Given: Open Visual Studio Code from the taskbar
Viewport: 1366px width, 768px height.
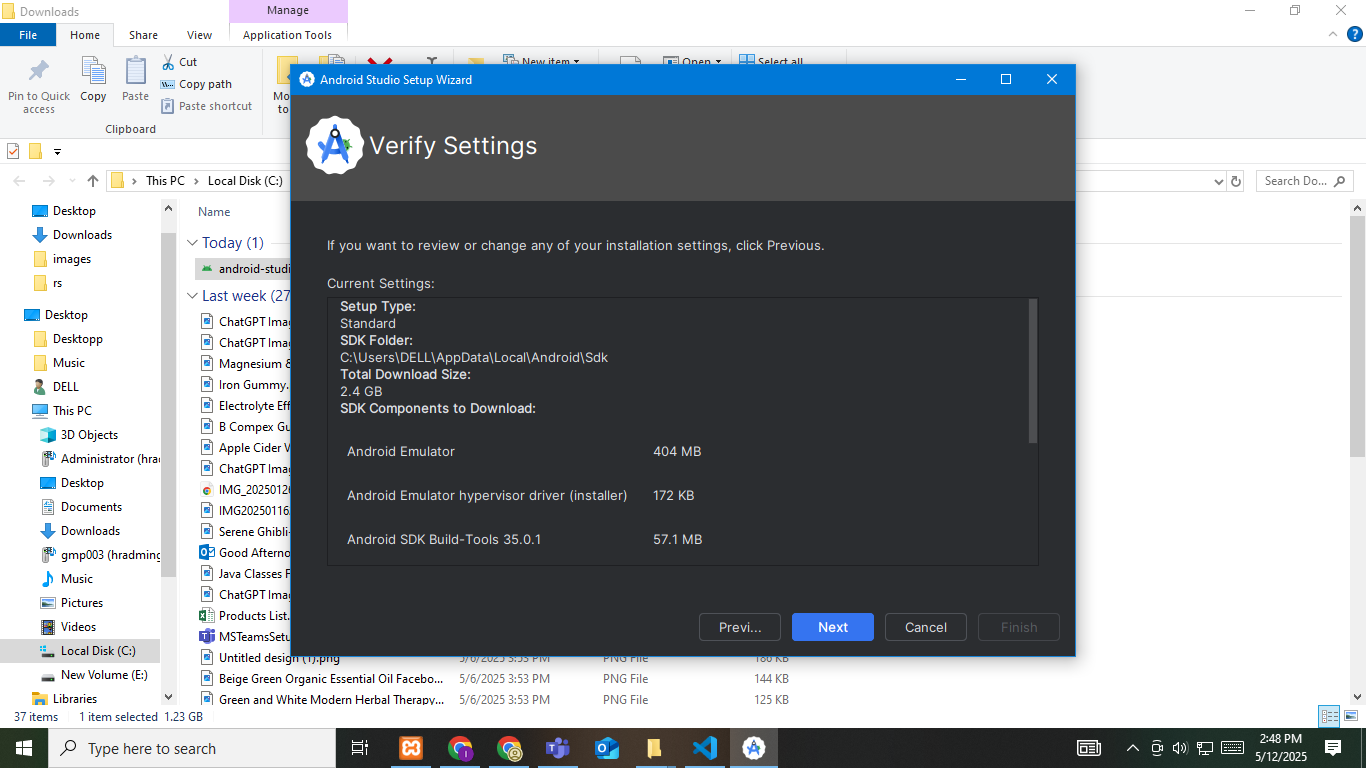Looking at the screenshot, I should [x=705, y=748].
